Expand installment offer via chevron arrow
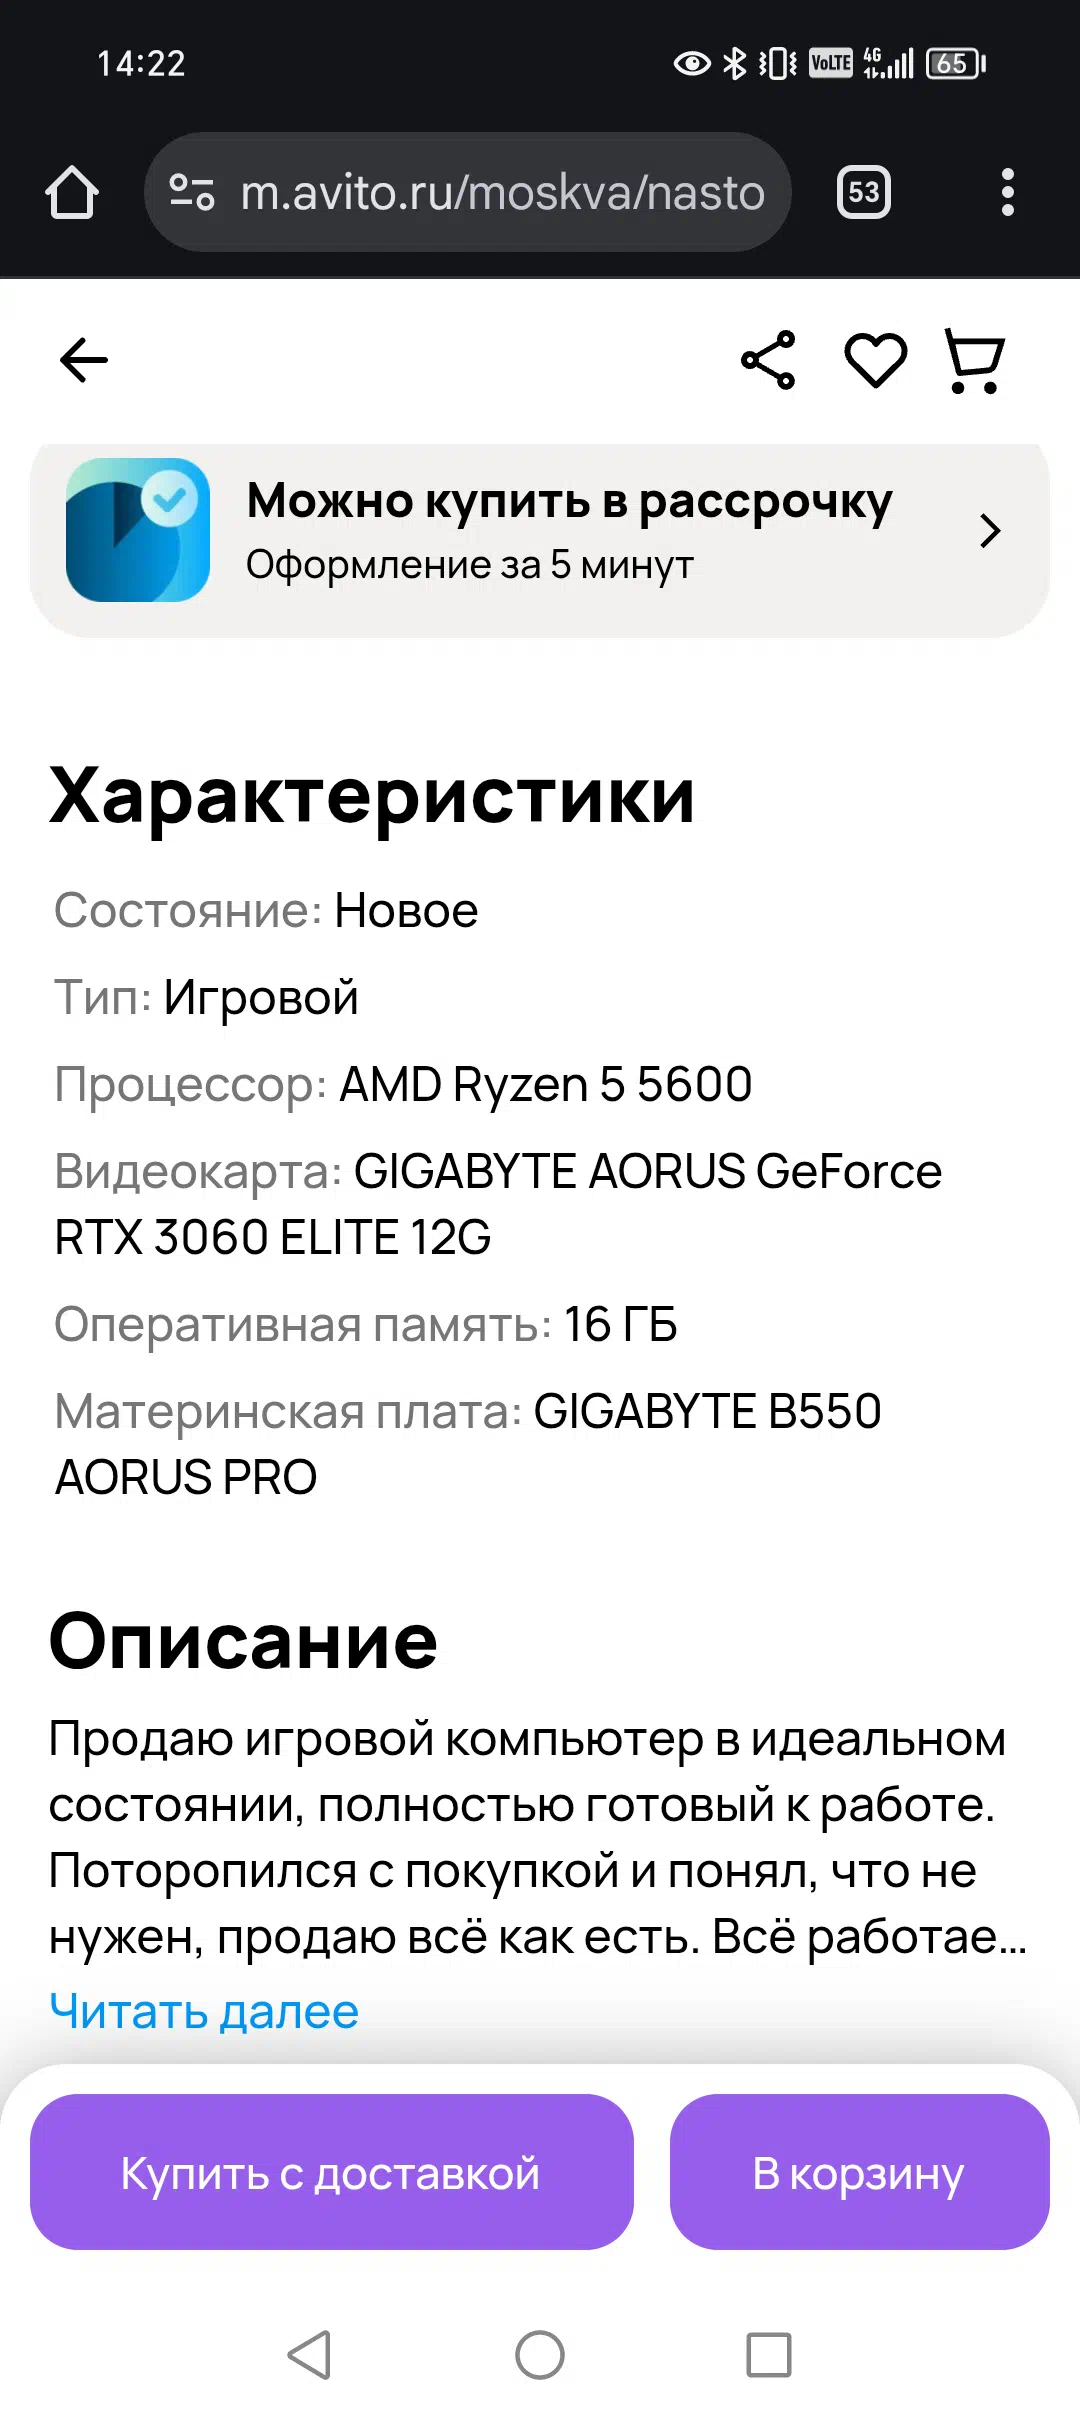 [x=990, y=531]
